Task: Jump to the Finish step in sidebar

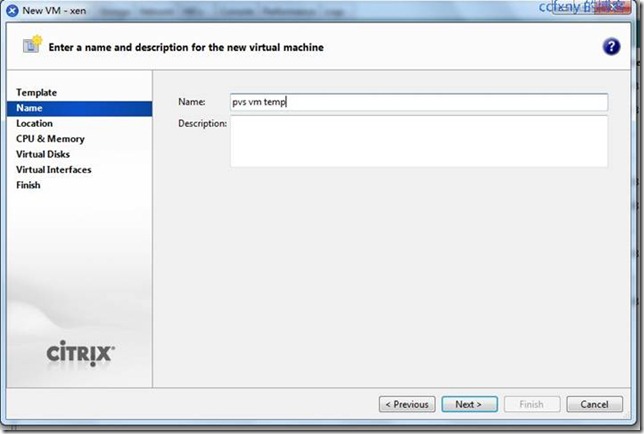Action: [28, 185]
